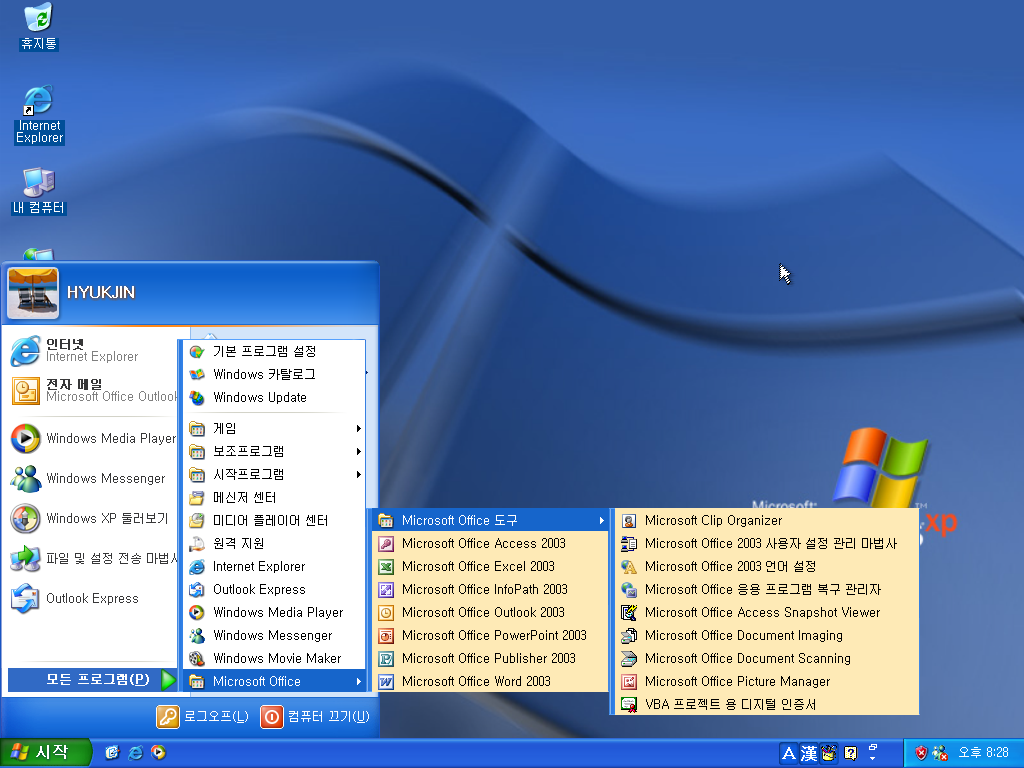The width and height of the screenshot is (1024, 768).
Task: Click the 메신저 센터 icon
Action: [197, 498]
